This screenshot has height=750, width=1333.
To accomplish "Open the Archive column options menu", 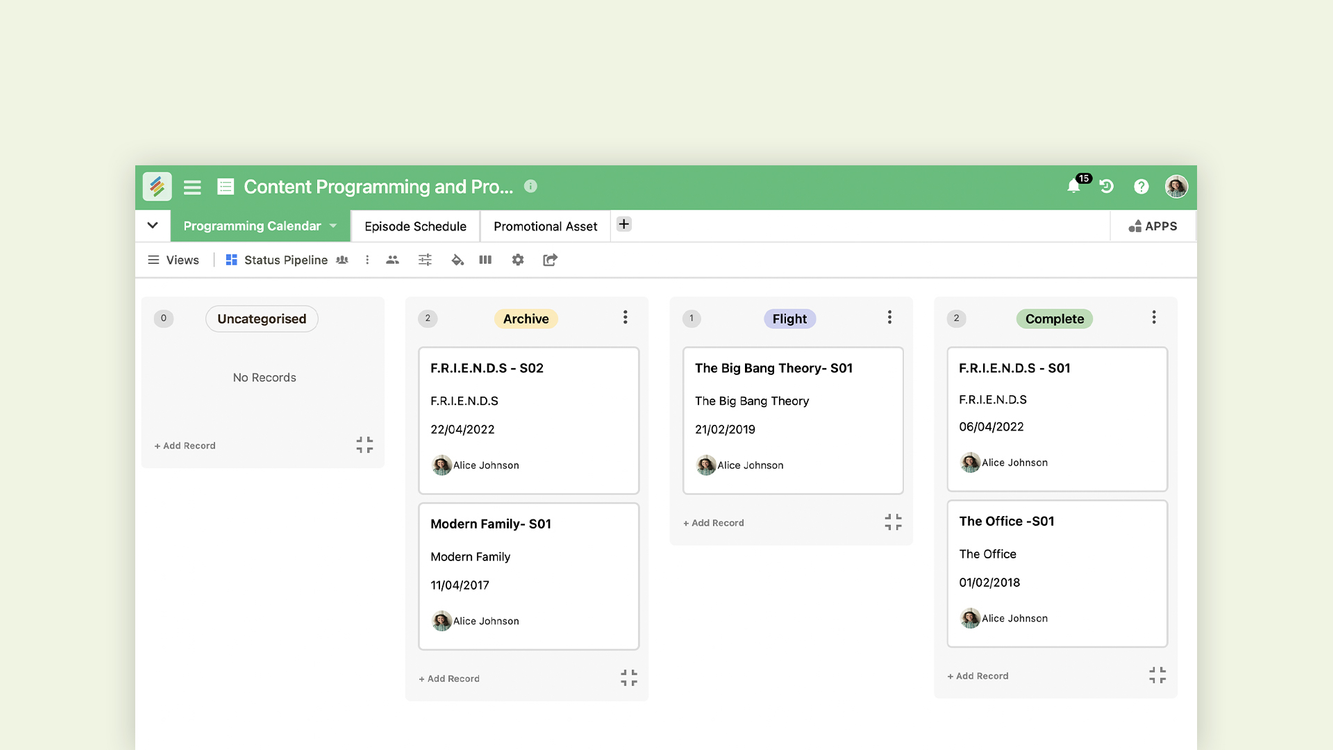I will click(x=625, y=318).
